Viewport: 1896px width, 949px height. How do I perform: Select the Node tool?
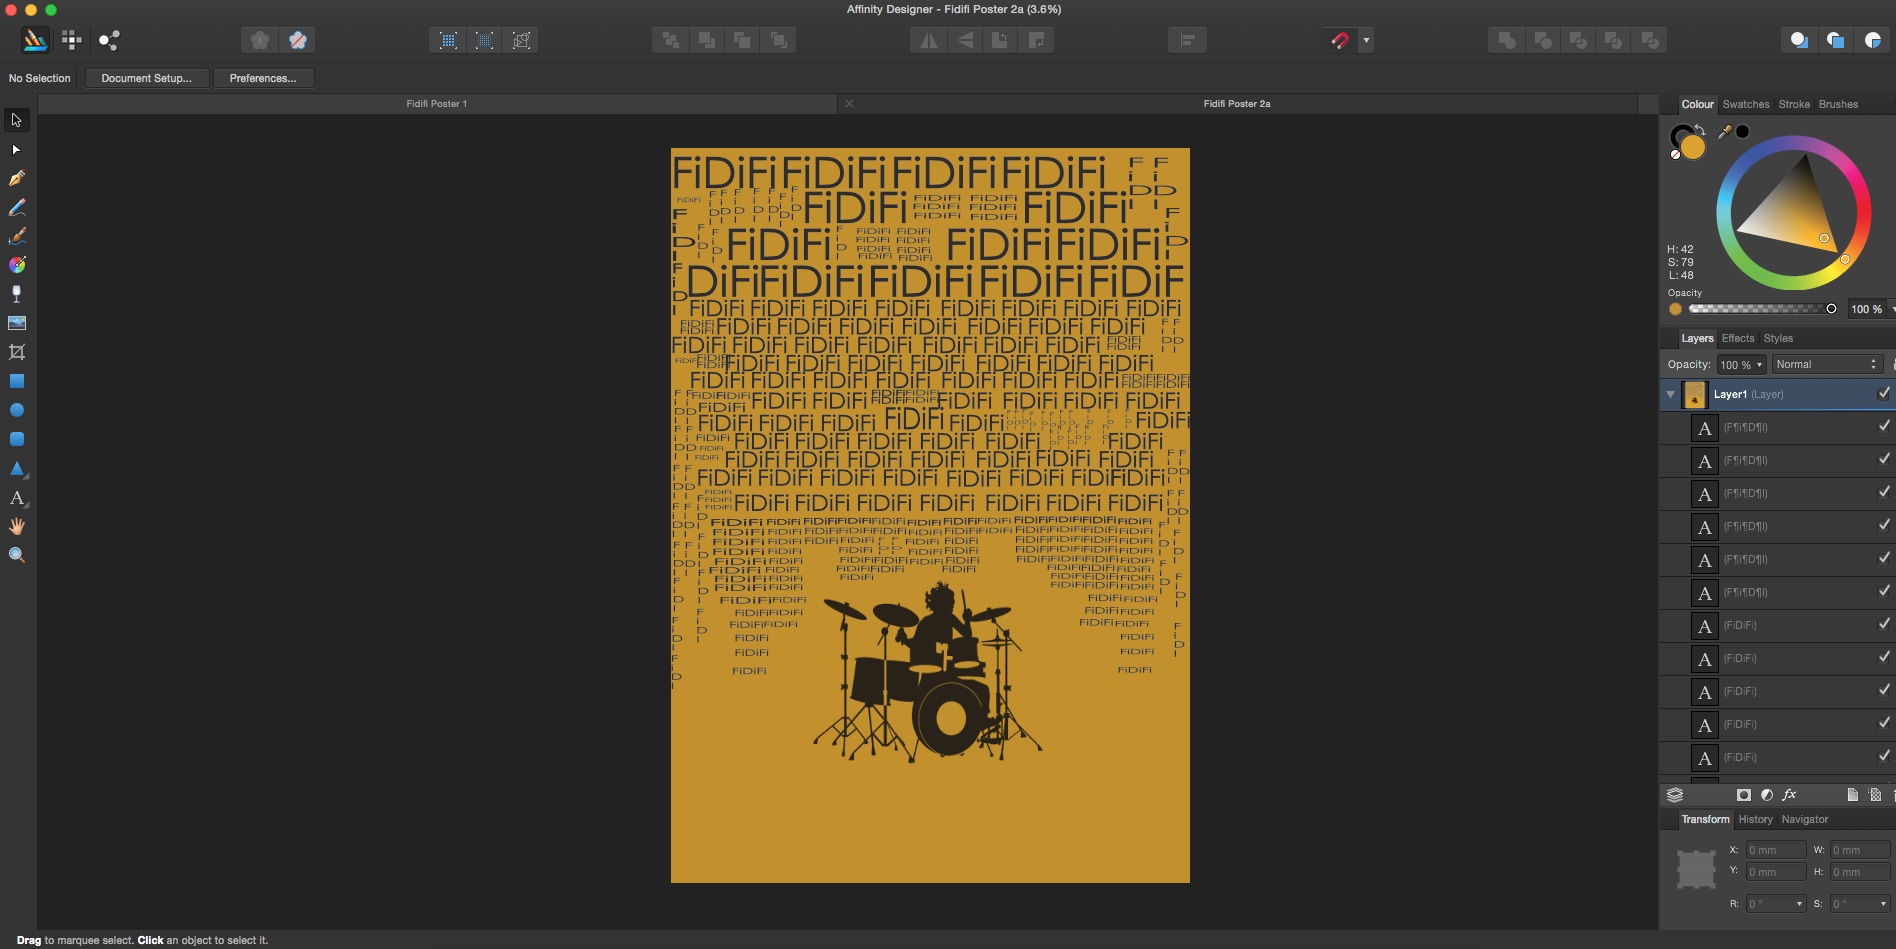[16, 149]
